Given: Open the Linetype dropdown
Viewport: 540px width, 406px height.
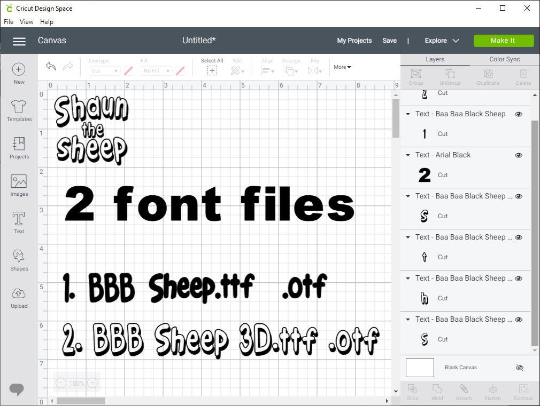Looking at the screenshot, I should click(104, 71).
